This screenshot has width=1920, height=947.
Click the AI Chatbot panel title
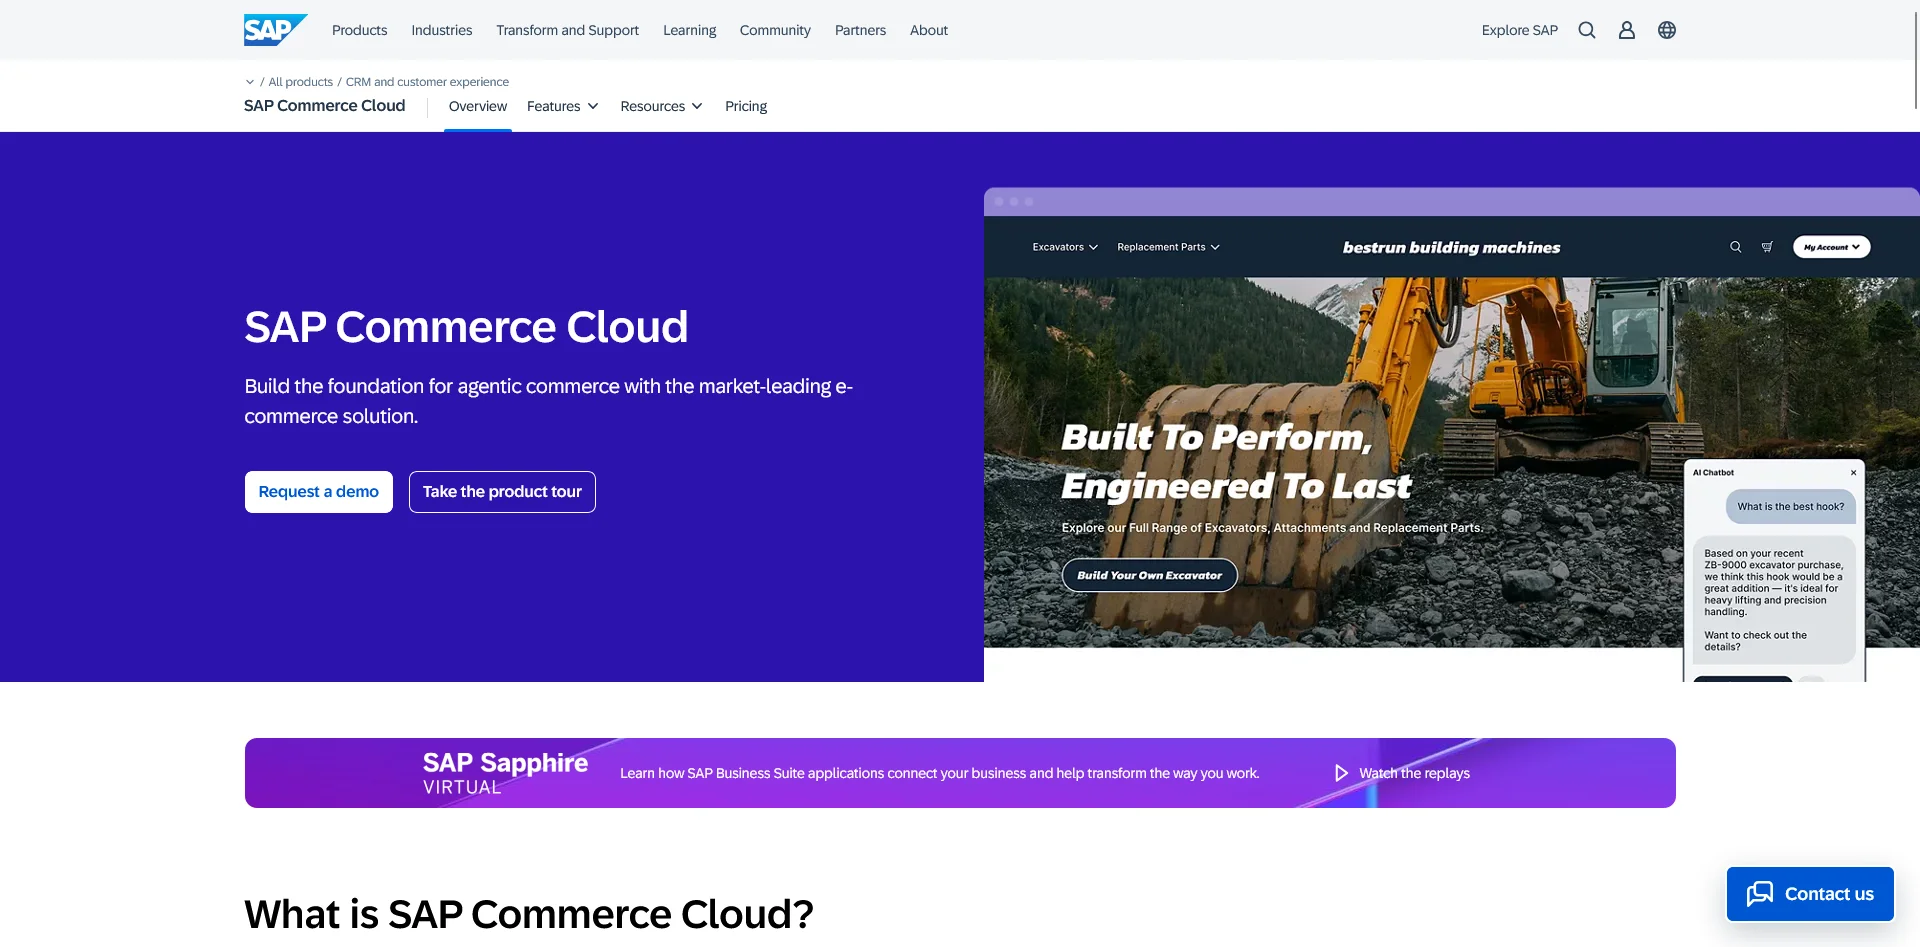point(1714,473)
